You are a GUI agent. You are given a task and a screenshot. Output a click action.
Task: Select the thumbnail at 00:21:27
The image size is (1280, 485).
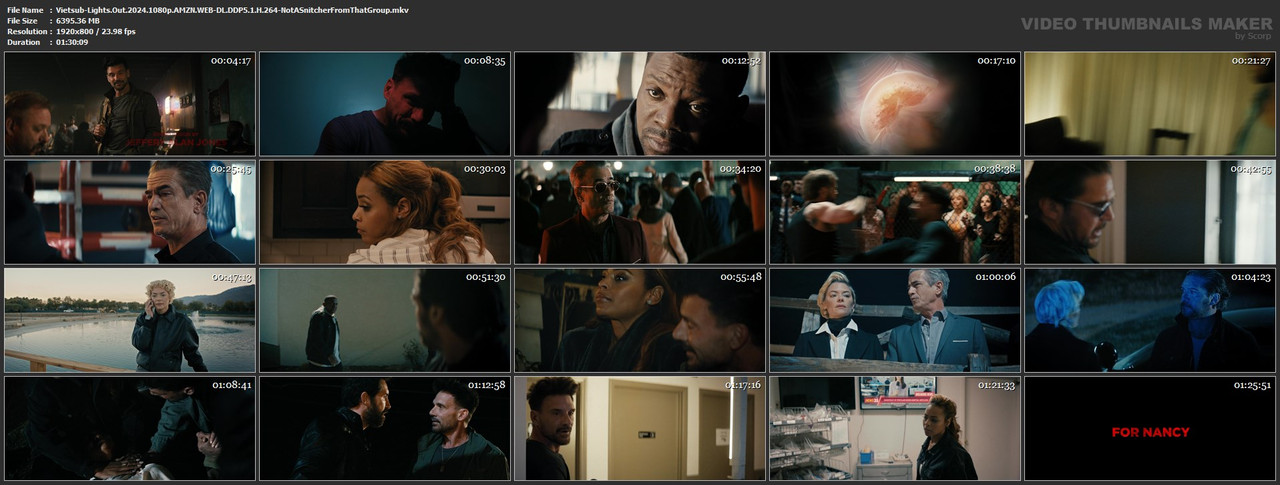coord(1150,104)
